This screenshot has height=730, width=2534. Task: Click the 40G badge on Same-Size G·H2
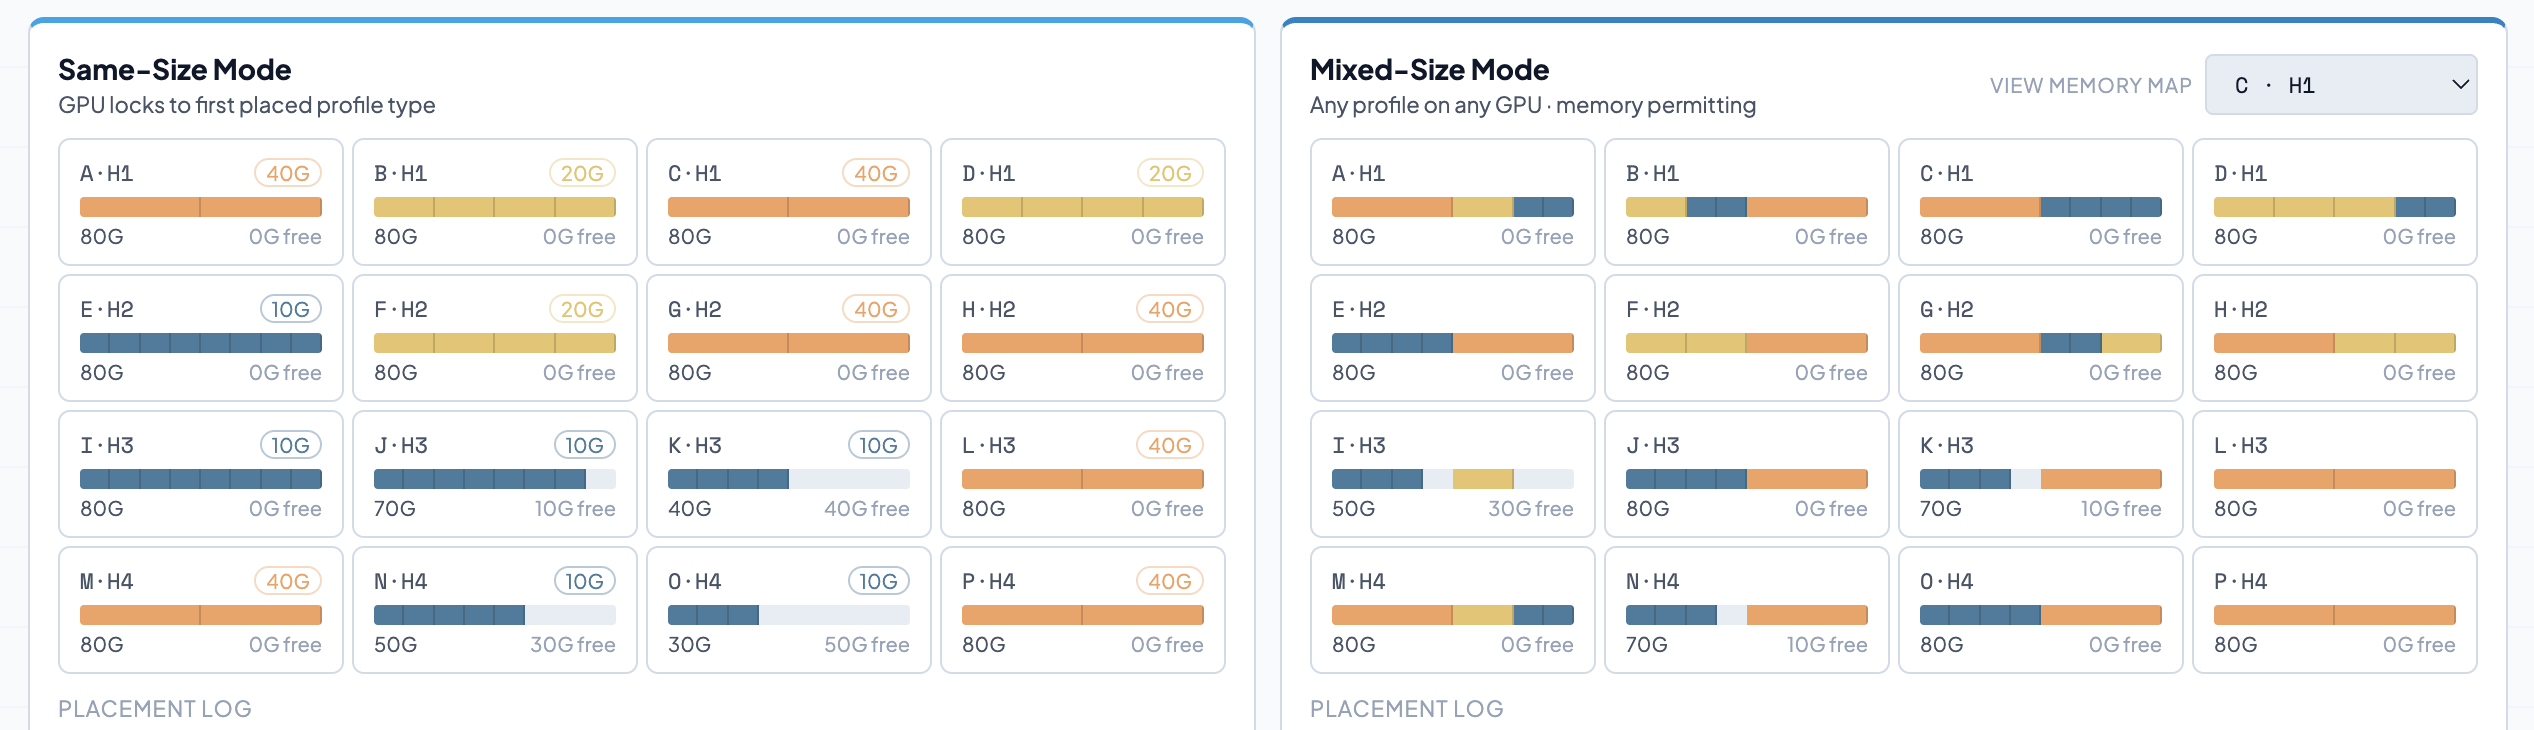(x=876, y=309)
